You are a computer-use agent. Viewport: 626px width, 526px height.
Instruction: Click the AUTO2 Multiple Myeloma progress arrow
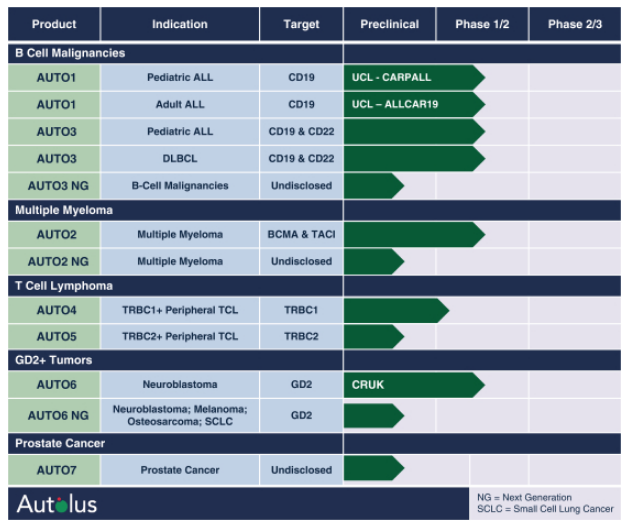(x=414, y=235)
